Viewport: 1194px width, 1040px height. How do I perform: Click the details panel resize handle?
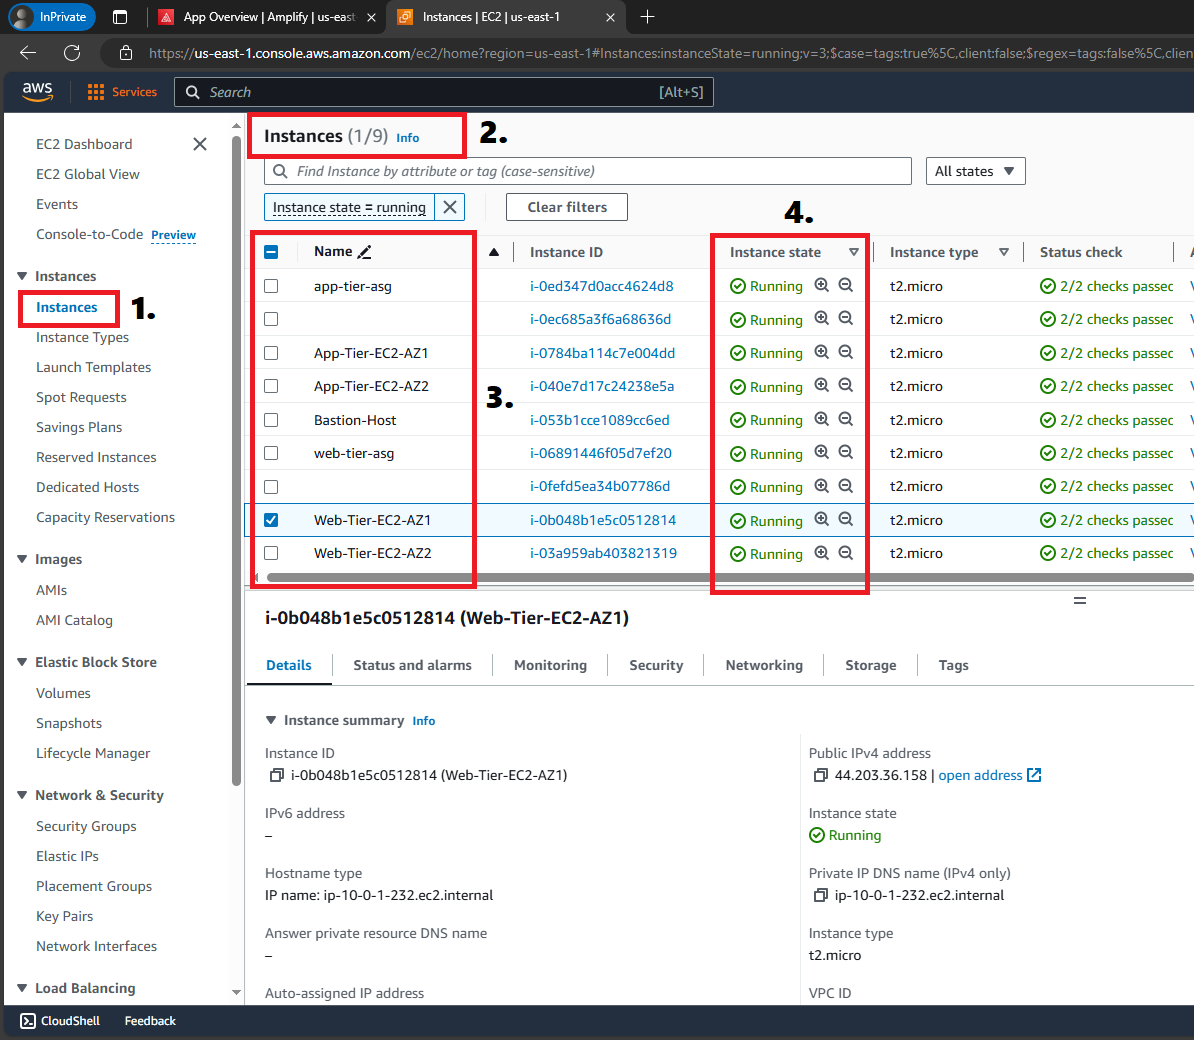click(x=1080, y=601)
